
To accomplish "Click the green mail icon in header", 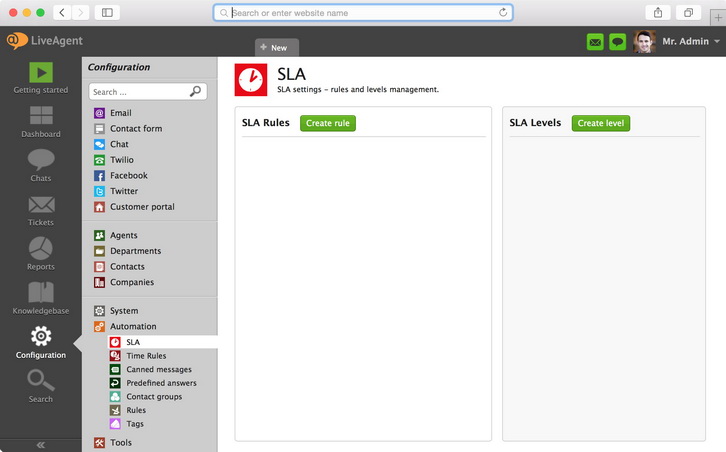I will [x=595, y=42].
